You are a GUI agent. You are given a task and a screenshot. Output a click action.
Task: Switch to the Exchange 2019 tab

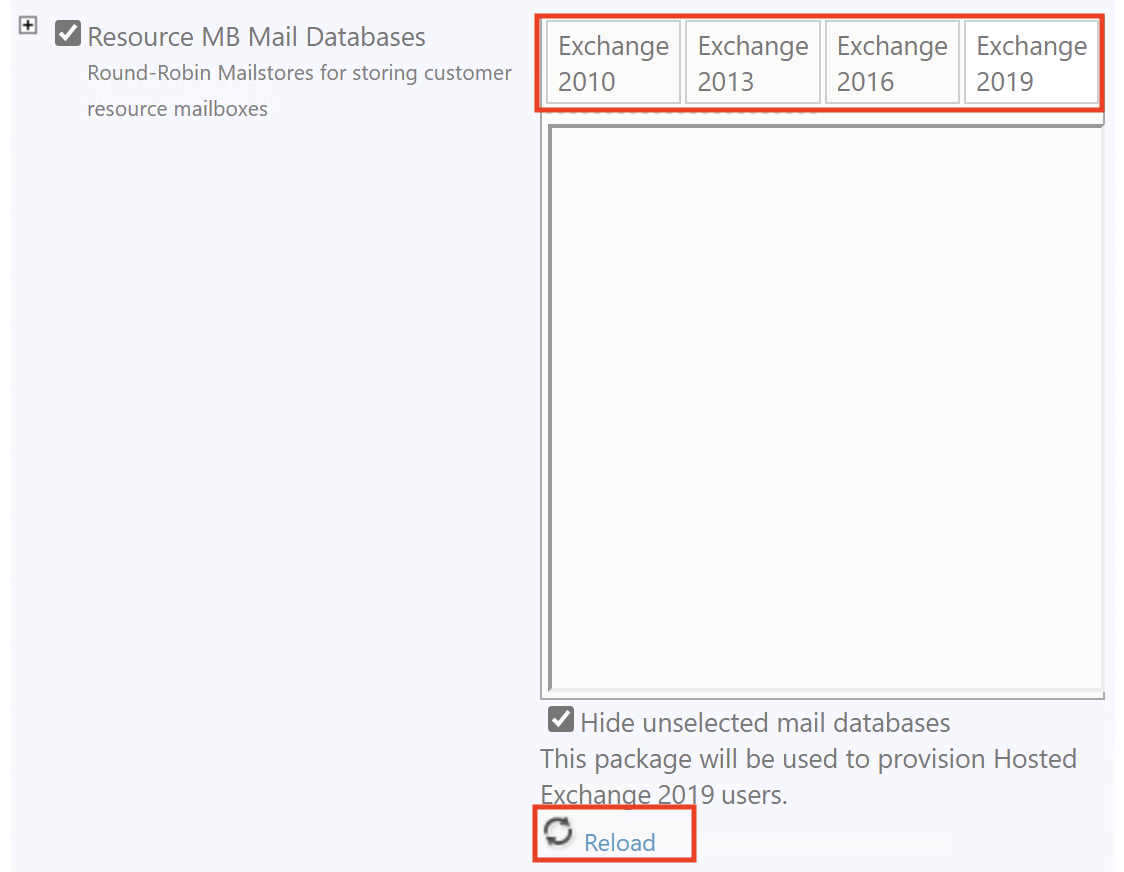(1032, 61)
